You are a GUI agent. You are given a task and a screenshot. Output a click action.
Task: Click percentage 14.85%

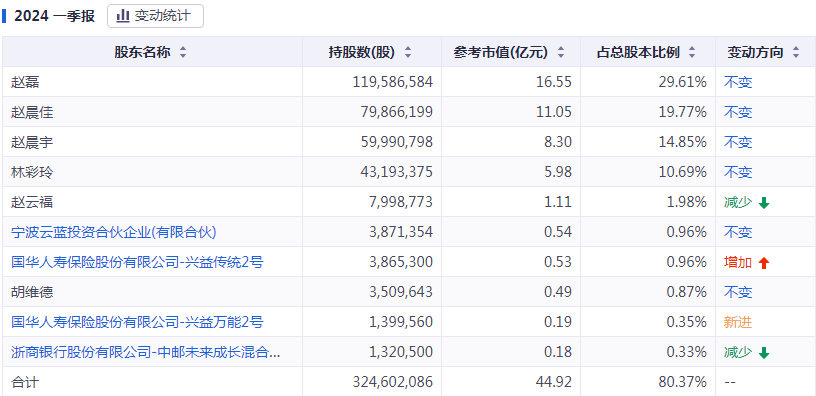(683, 142)
